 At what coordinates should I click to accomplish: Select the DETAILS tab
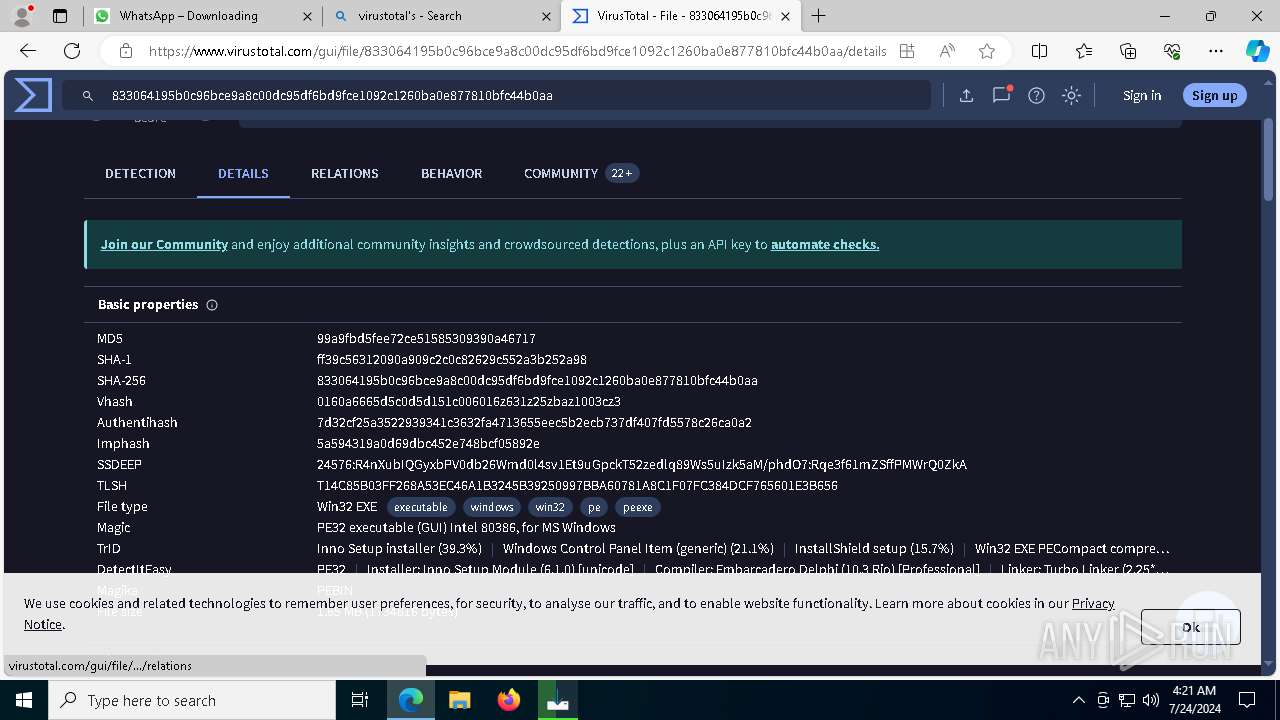[x=243, y=173]
